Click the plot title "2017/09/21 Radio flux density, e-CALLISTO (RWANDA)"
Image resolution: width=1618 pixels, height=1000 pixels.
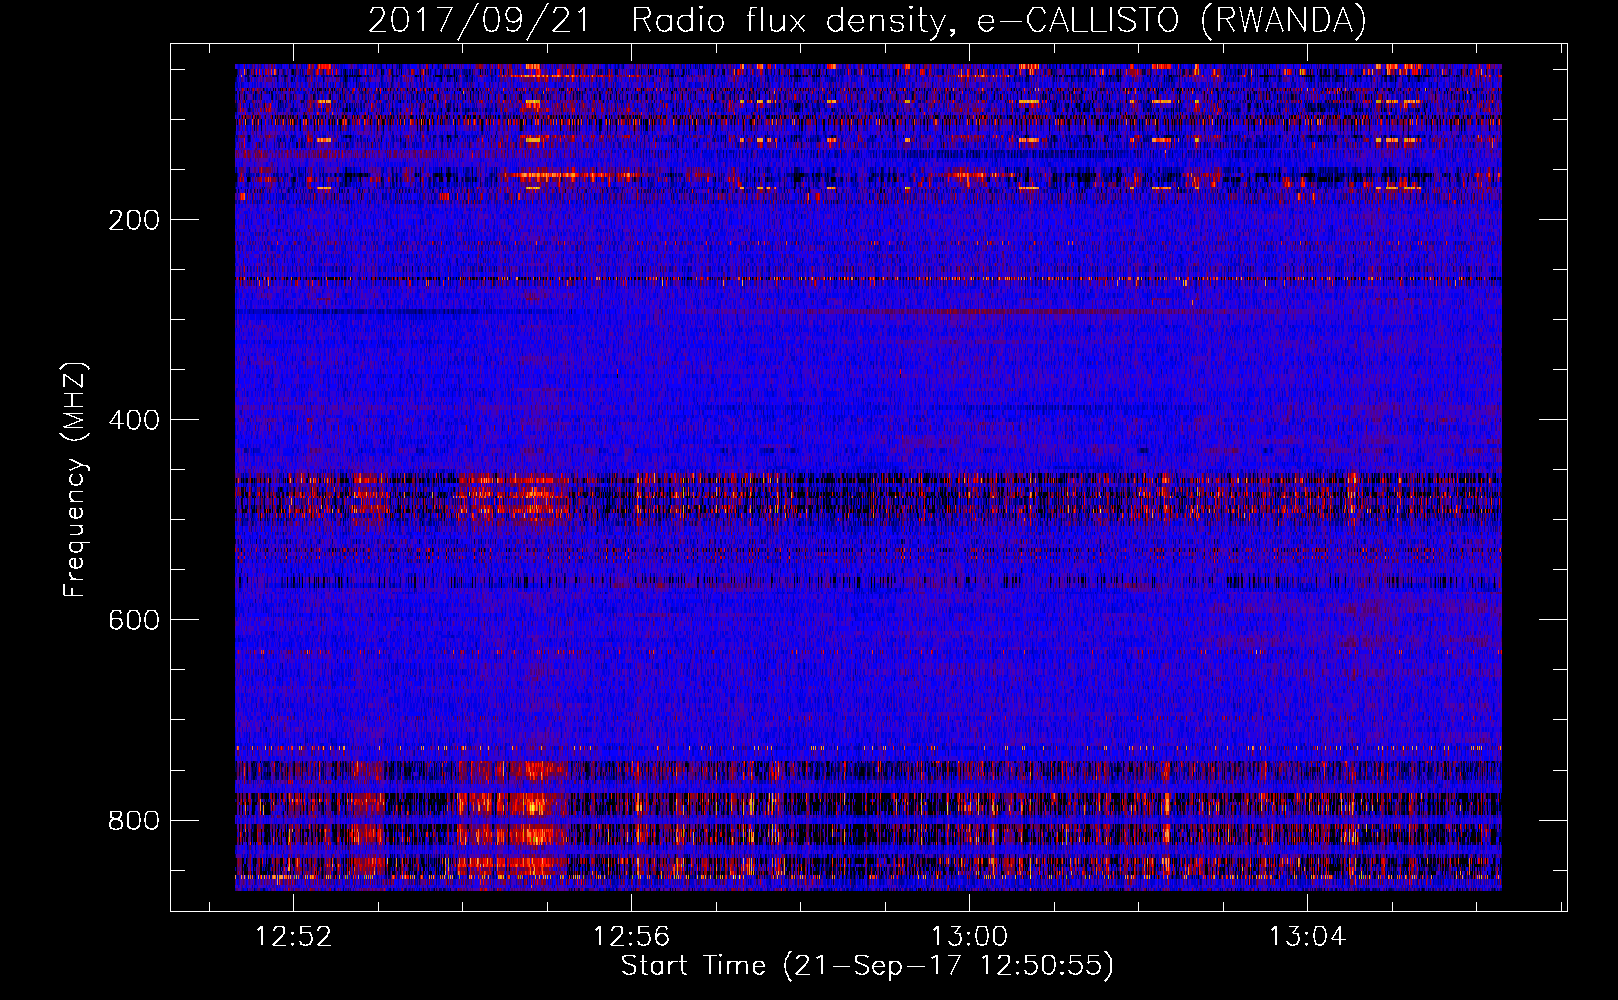point(867,20)
